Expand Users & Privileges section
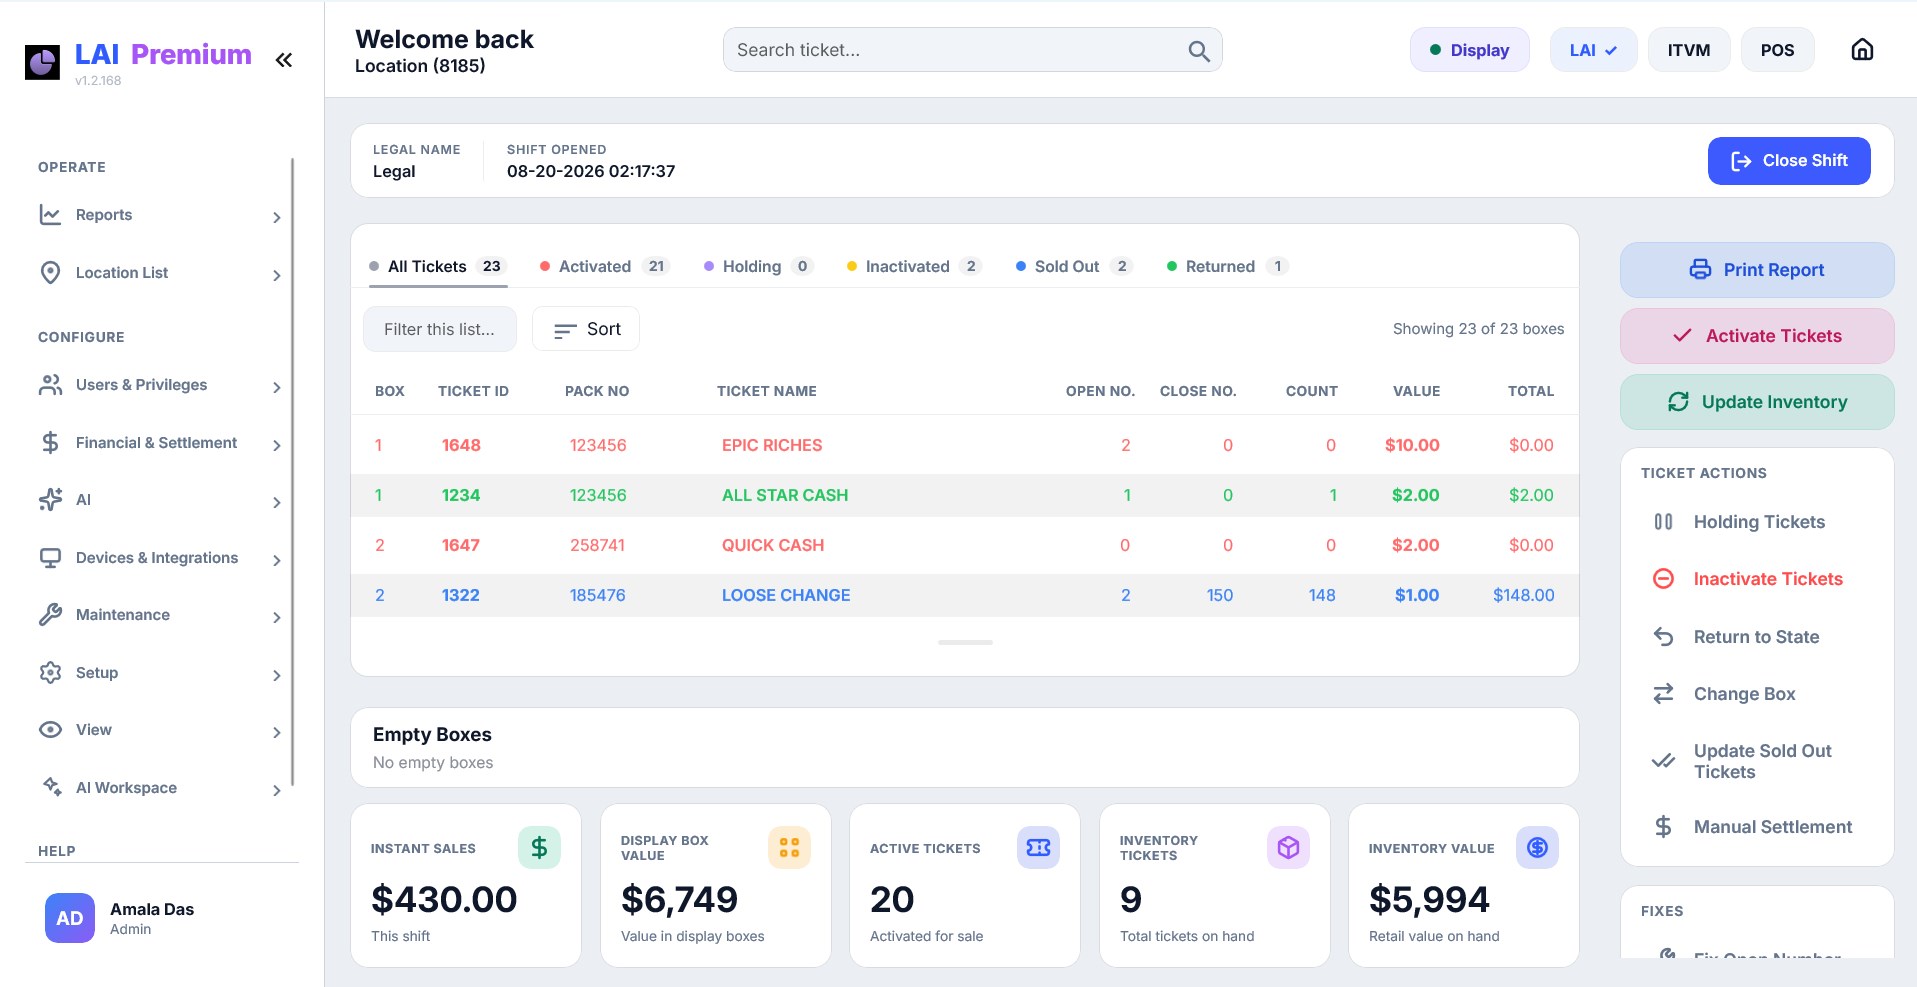Image resolution: width=1917 pixels, height=987 pixels. click(160, 385)
